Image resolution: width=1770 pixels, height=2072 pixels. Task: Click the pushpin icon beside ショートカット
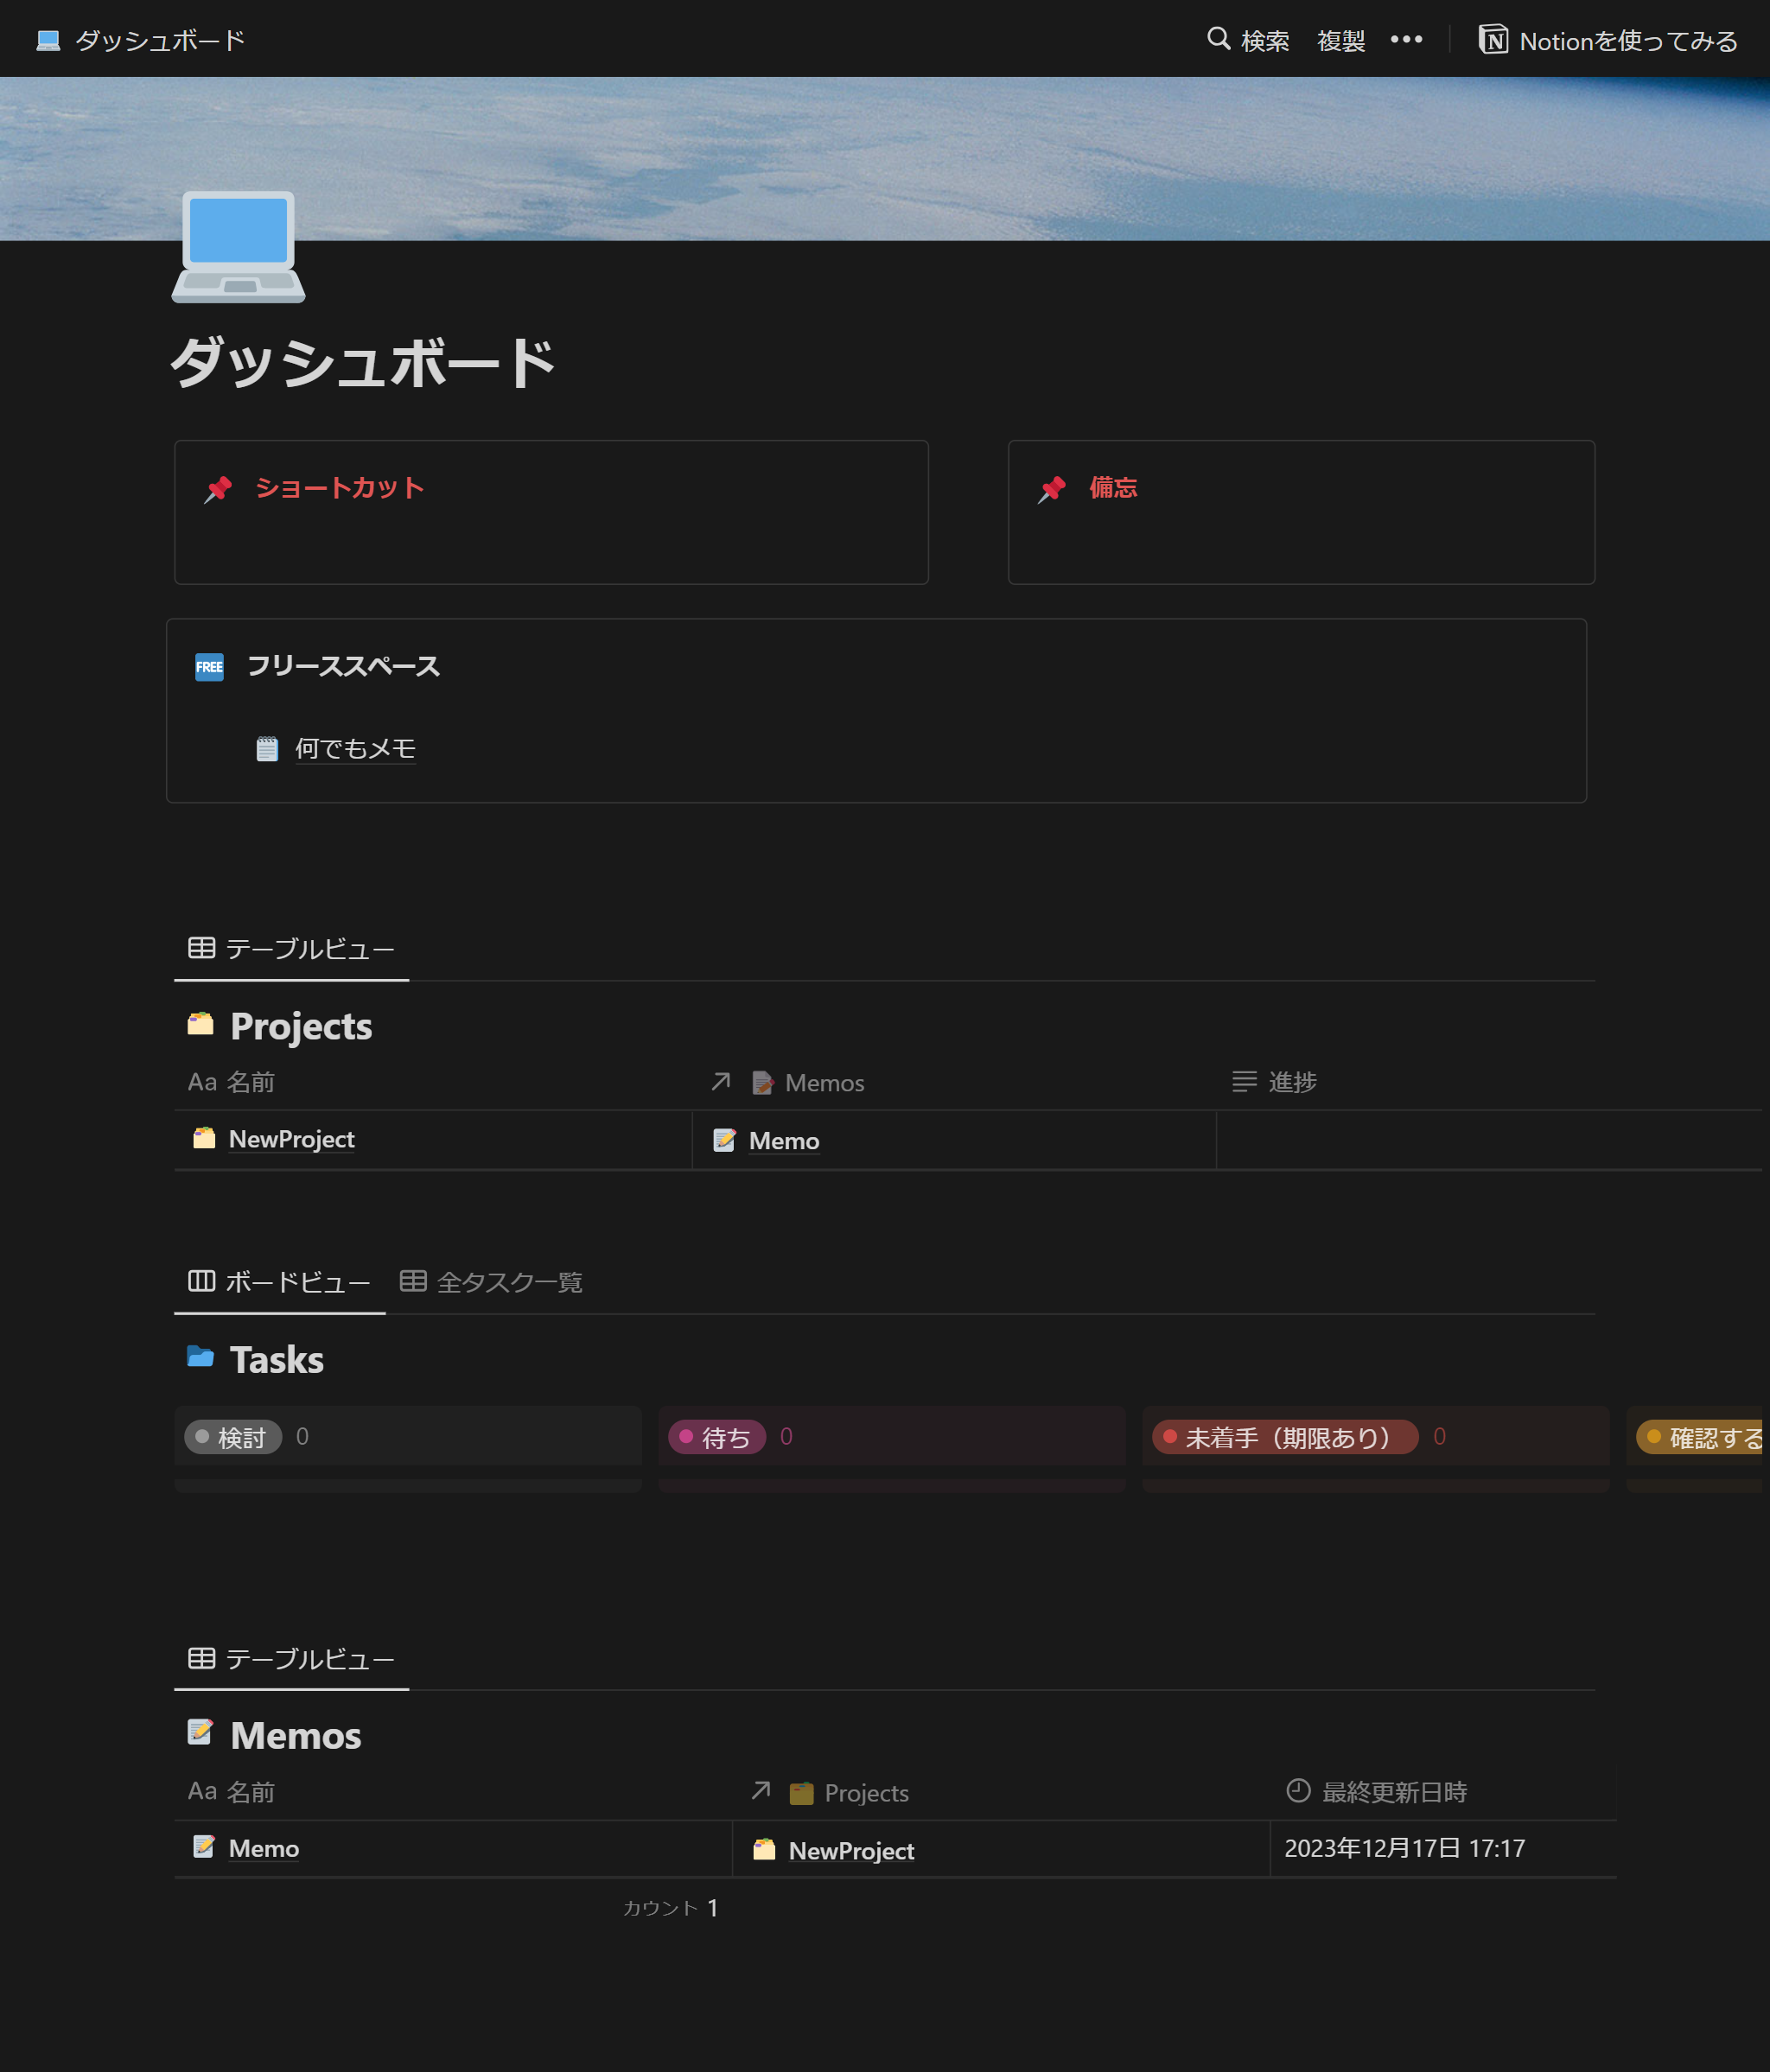pos(219,488)
